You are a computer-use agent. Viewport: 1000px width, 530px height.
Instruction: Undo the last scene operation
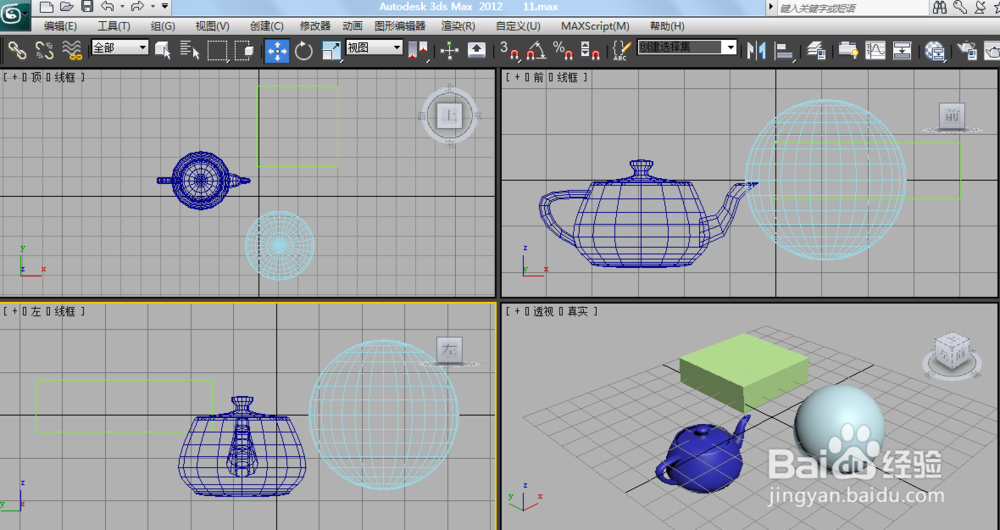point(107,7)
